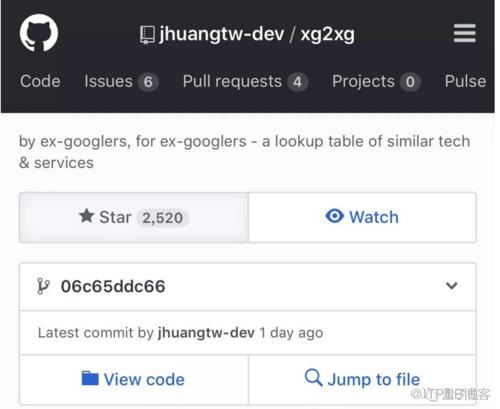Image resolution: width=500 pixels, height=409 pixels.
Task: Open the Pulse tab
Action: click(465, 81)
